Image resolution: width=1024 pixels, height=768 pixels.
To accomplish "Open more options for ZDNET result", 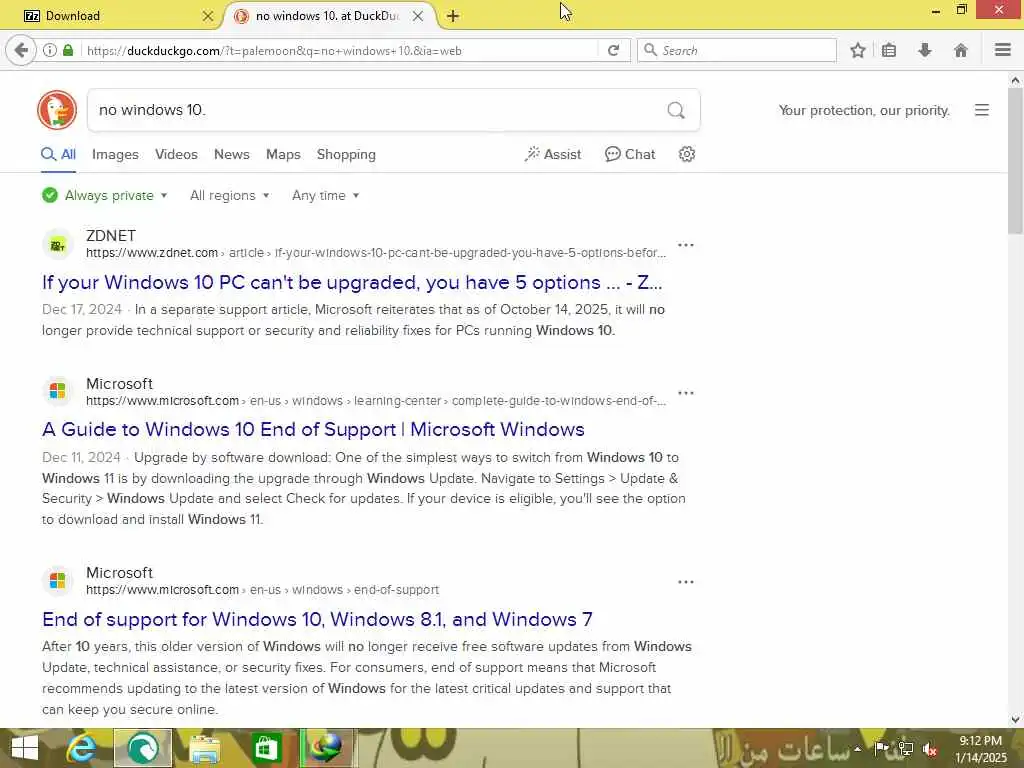I will (686, 245).
